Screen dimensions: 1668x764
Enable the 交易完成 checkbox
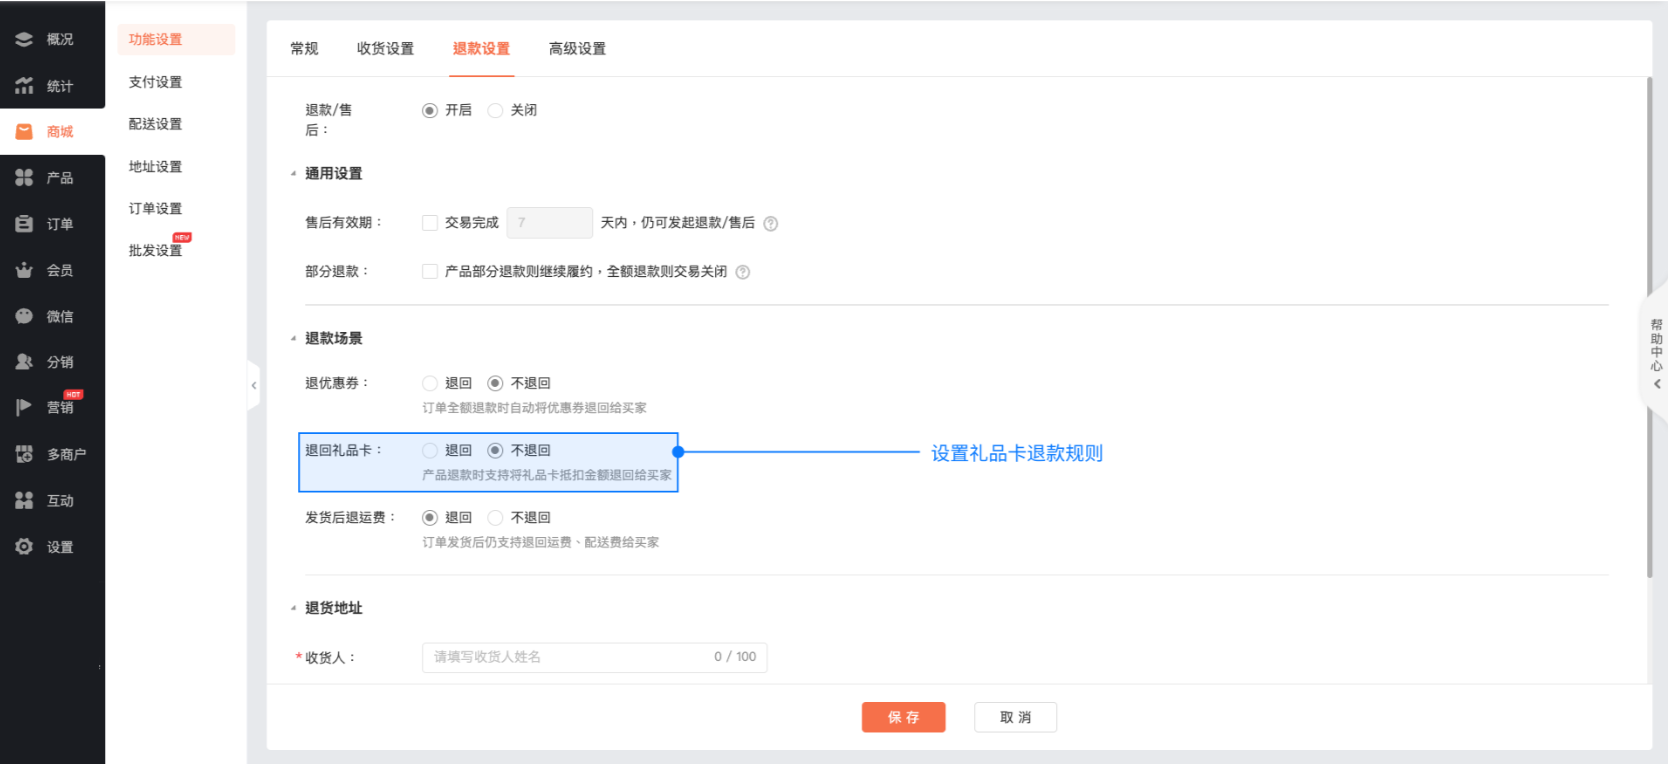point(430,223)
